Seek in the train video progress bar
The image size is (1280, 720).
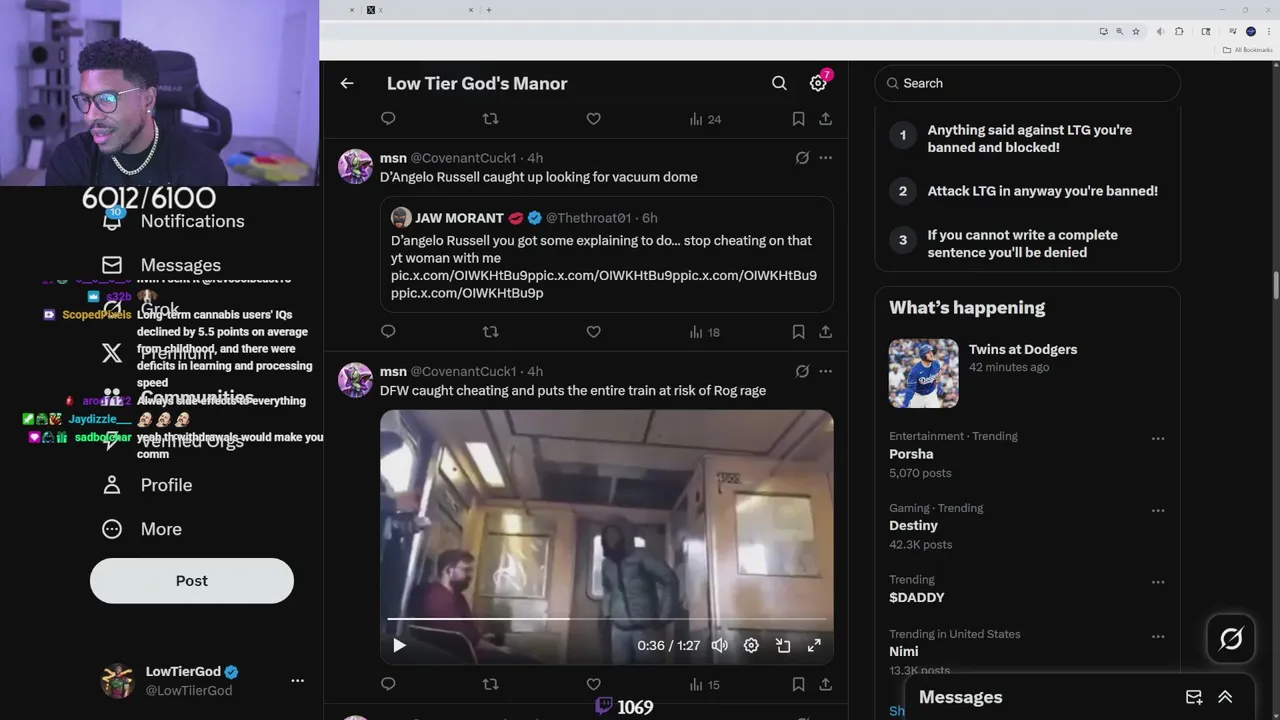point(606,619)
